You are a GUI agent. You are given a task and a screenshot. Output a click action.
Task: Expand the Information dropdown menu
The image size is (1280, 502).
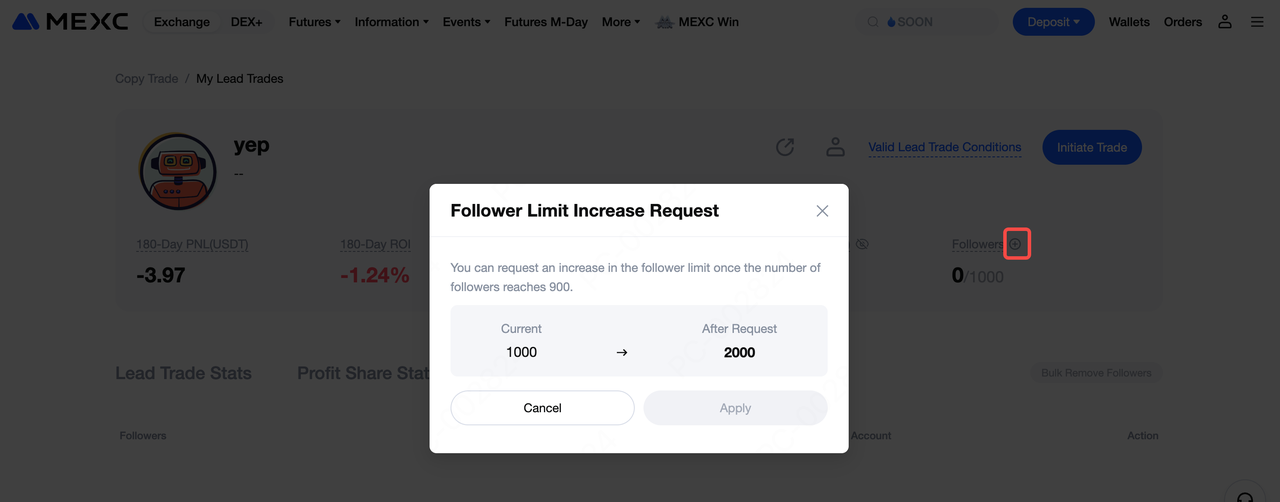(391, 22)
